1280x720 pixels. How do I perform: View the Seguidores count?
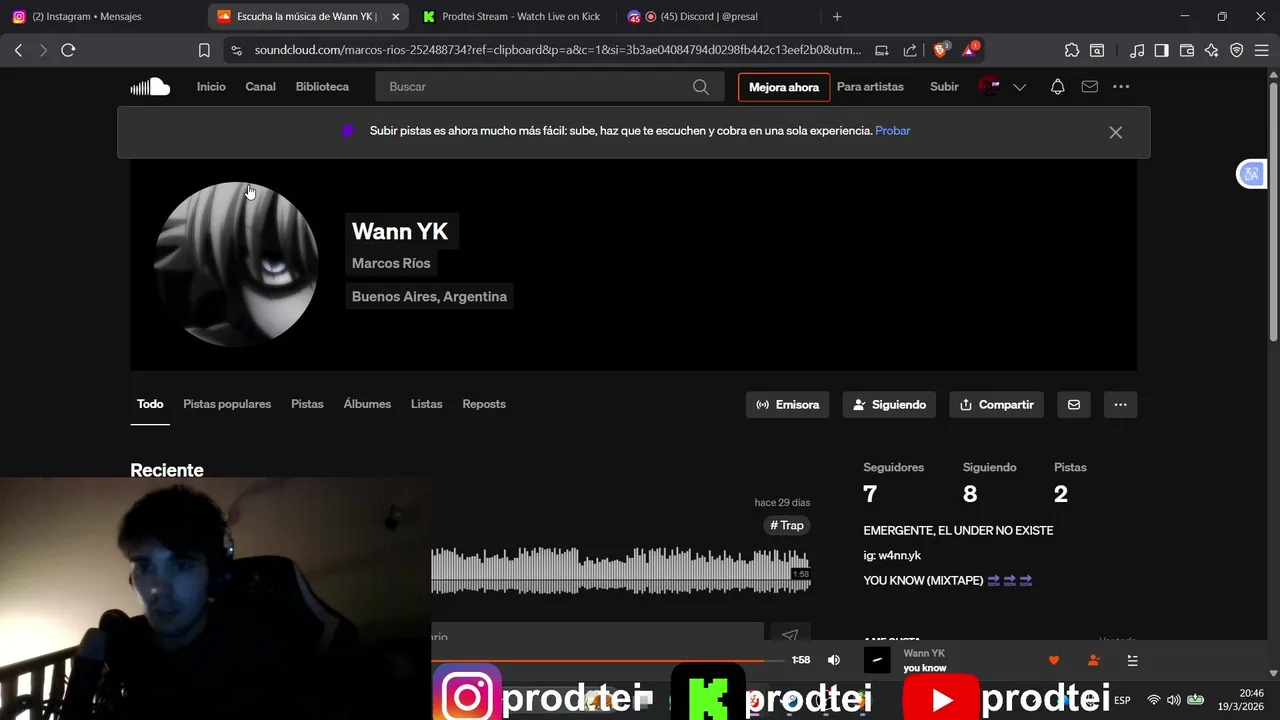[x=870, y=494]
